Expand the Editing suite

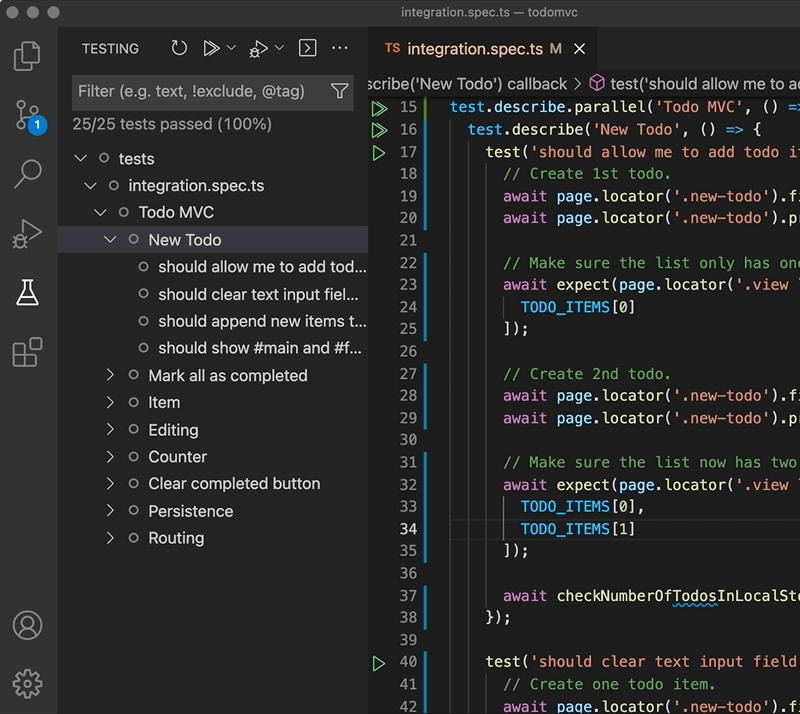(x=110, y=429)
